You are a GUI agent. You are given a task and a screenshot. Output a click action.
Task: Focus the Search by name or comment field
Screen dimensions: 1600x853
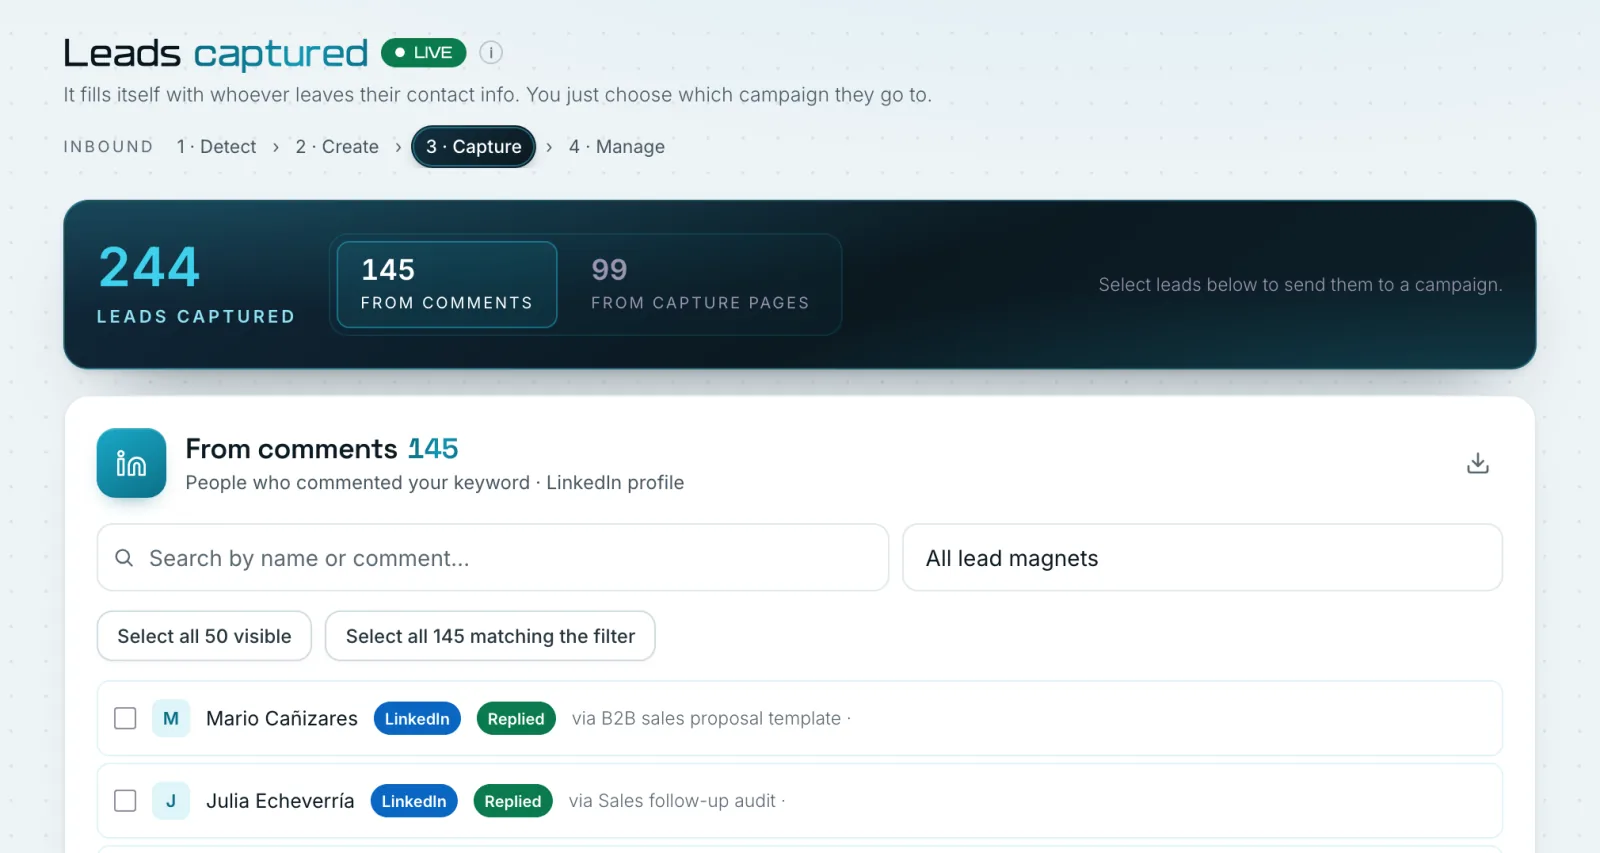click(493, 558)
